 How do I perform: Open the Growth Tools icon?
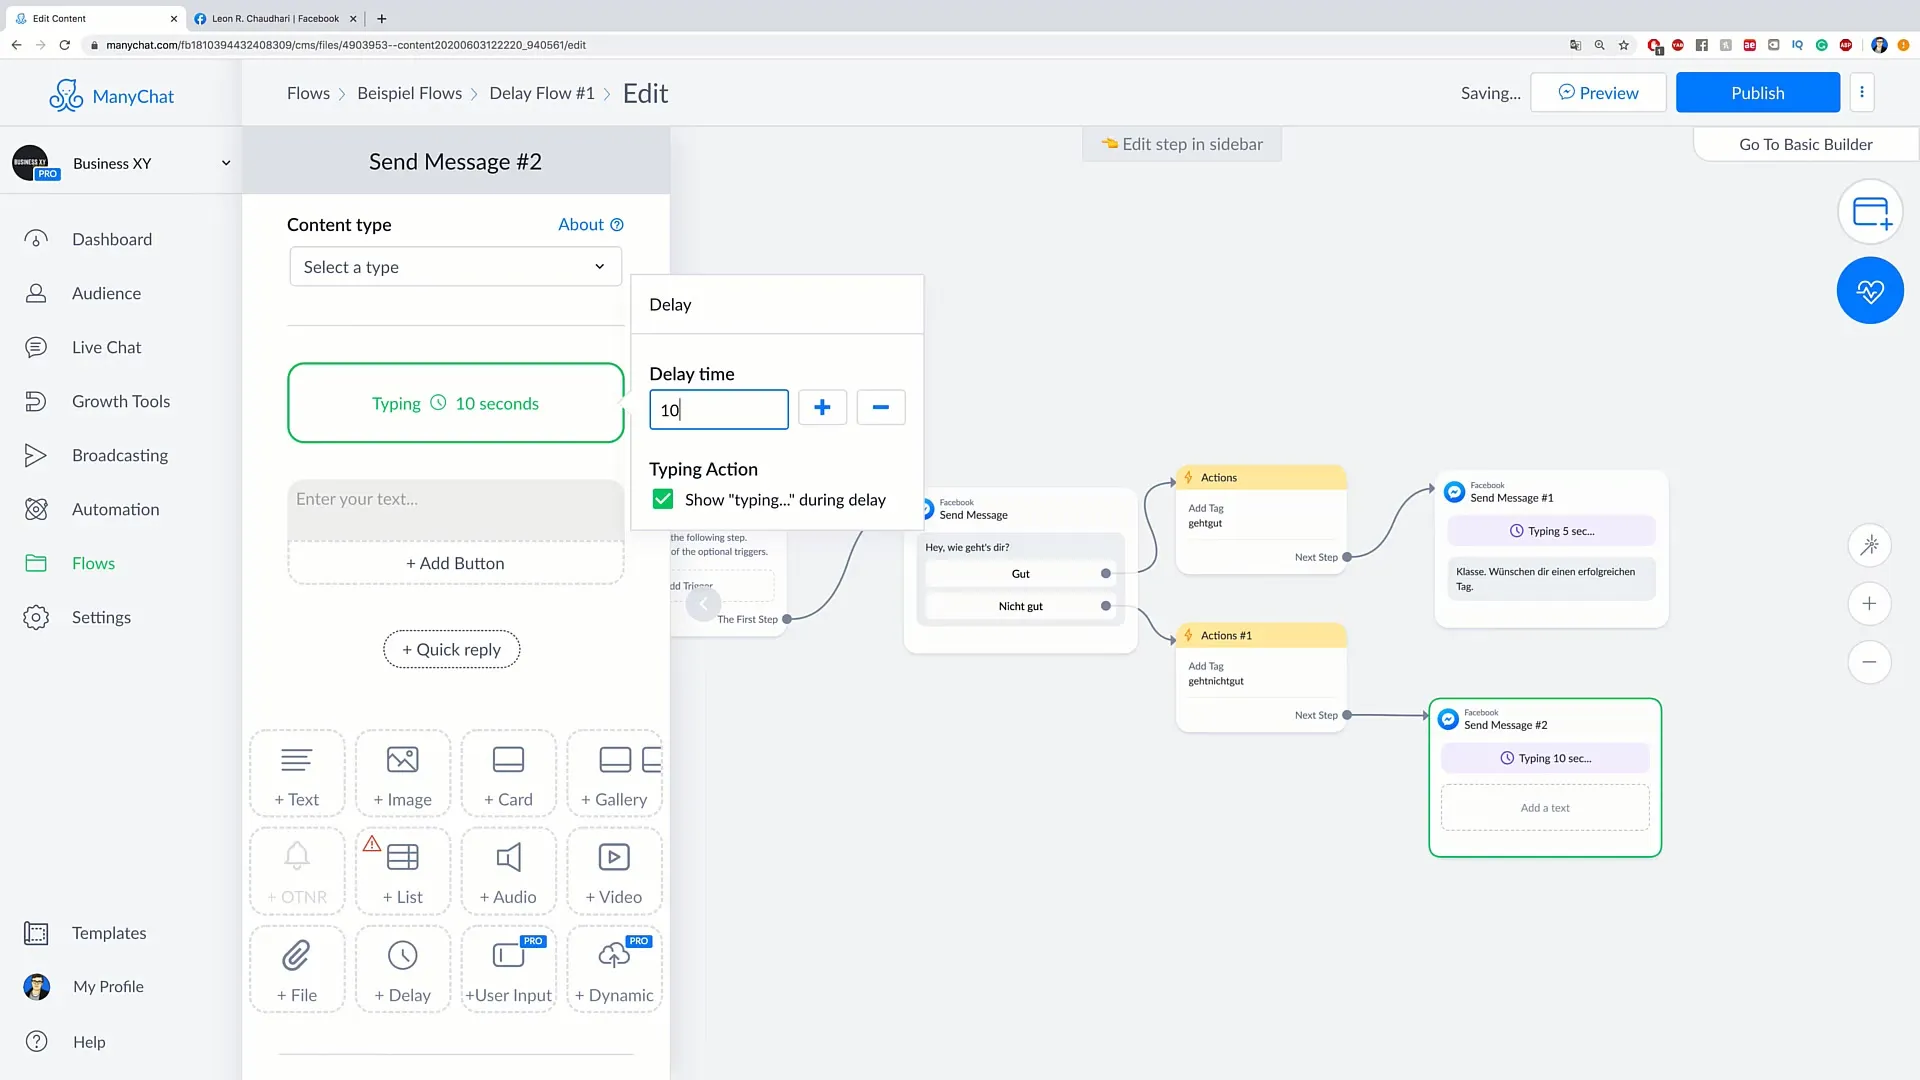34,401
